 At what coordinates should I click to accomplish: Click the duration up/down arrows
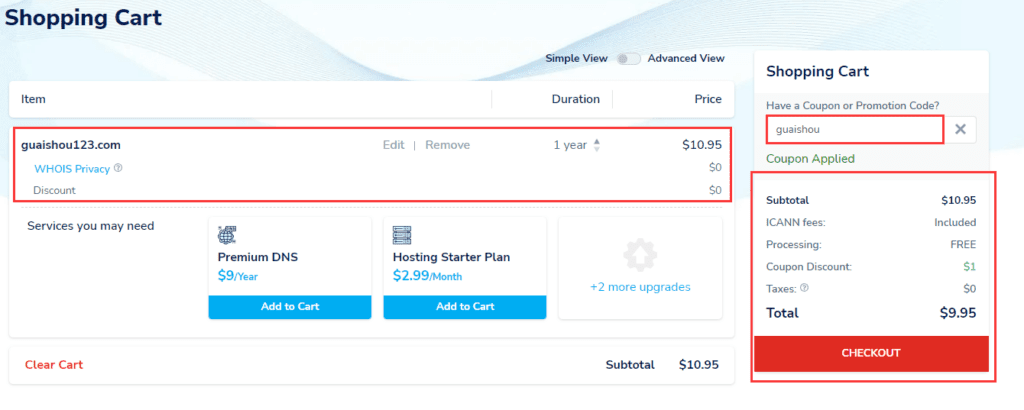click(597, 145)
